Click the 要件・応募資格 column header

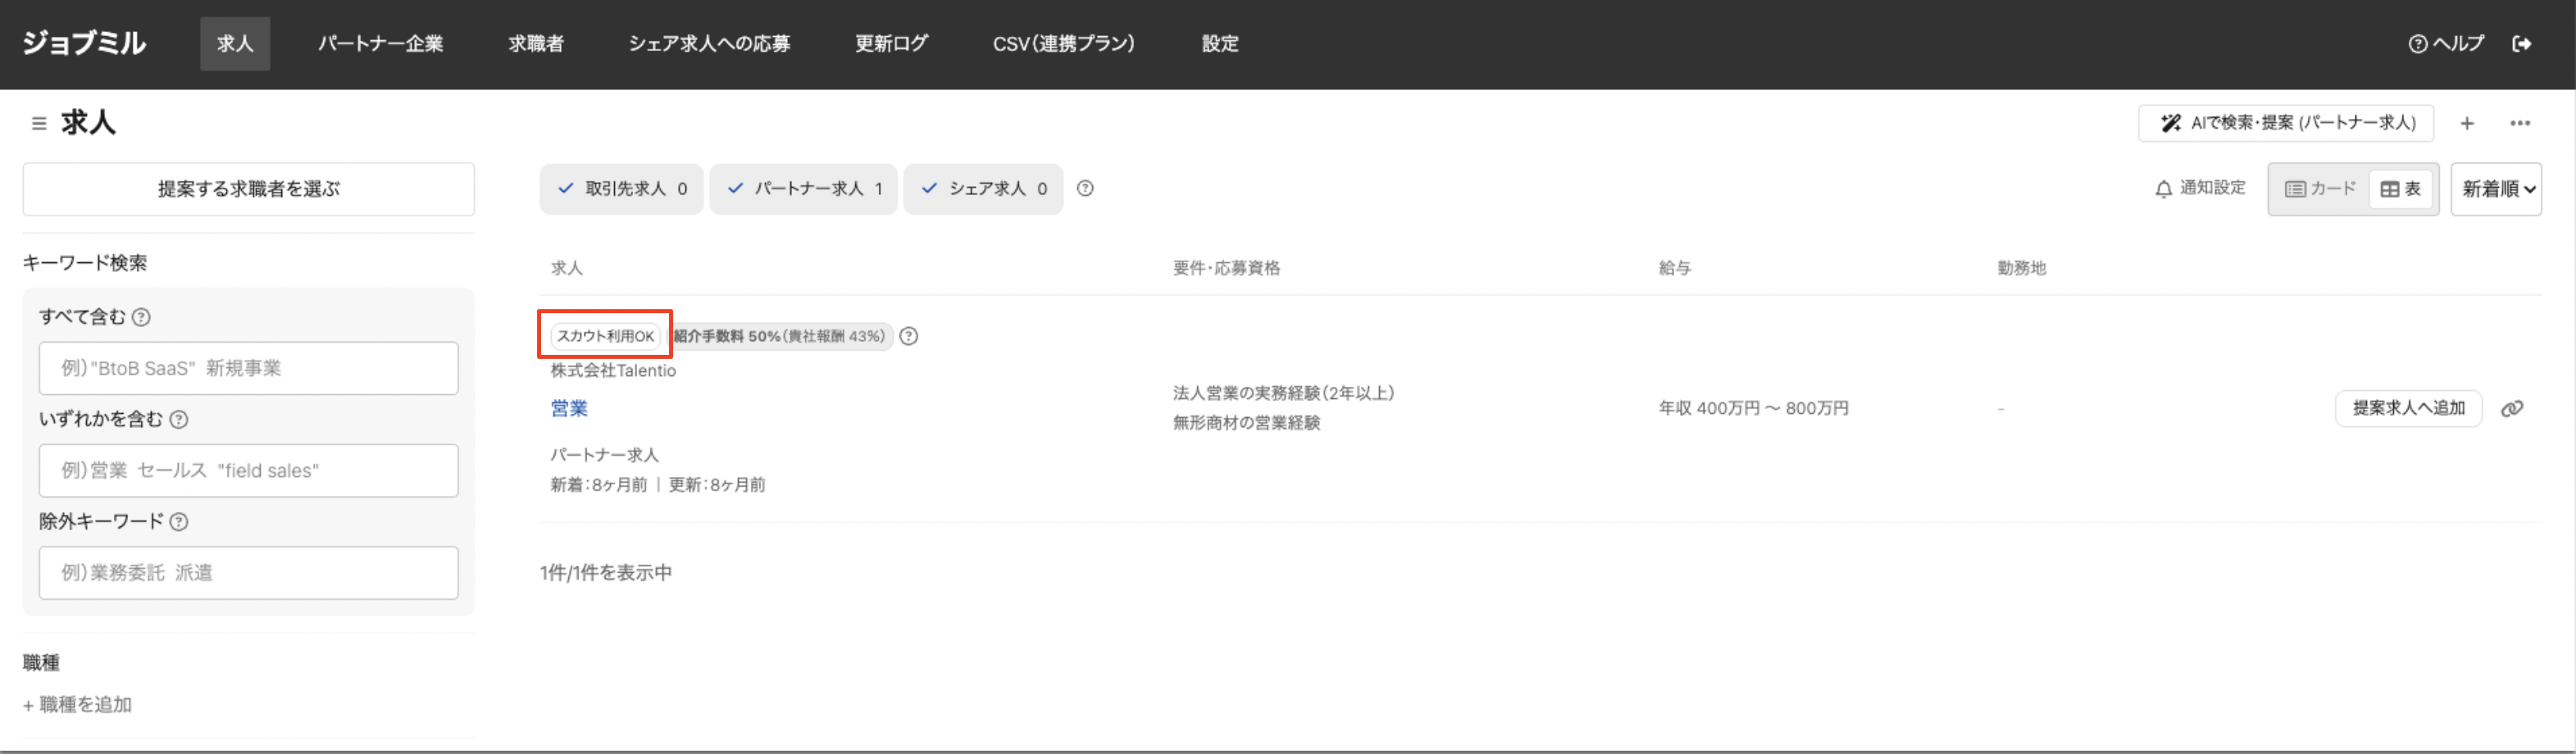[x=1226, y=268]
